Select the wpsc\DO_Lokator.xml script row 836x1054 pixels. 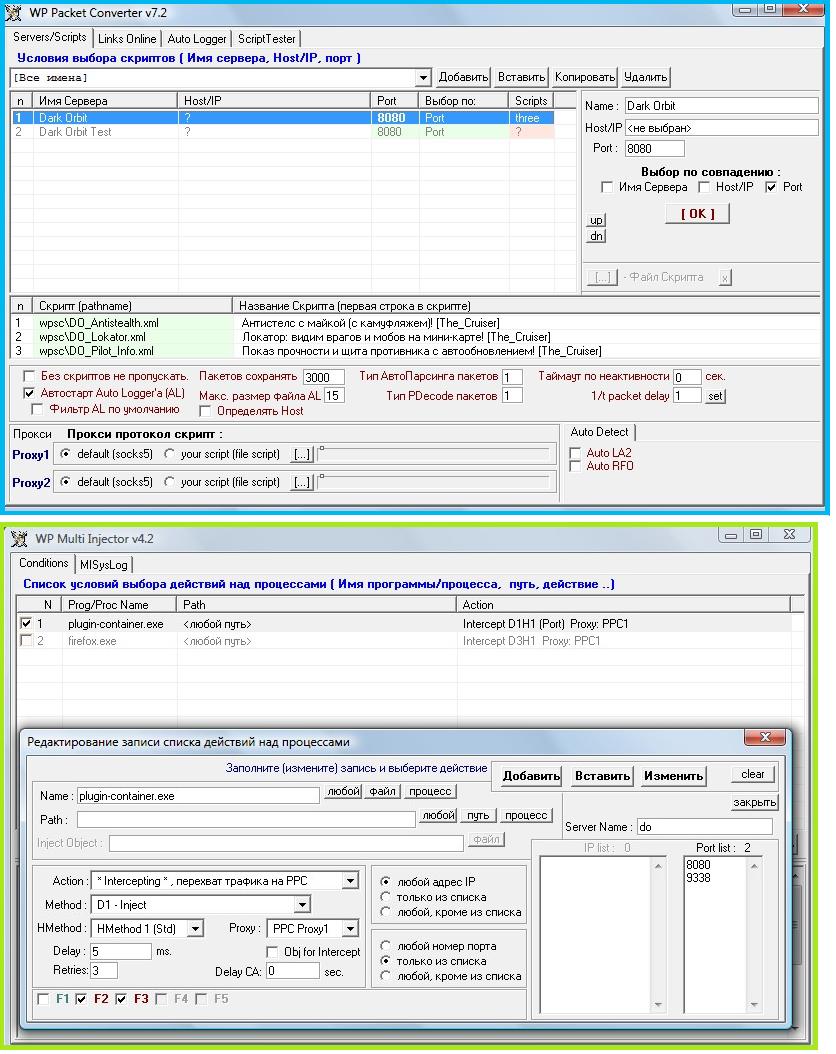coord(416,337)
